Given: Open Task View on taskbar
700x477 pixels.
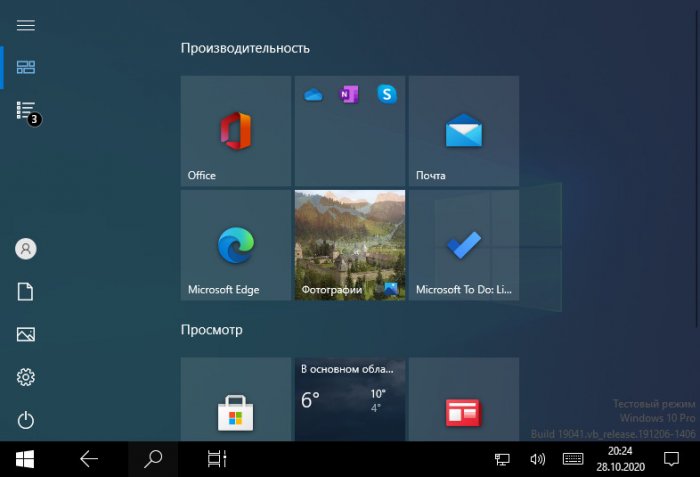Looking at the screenshot, I should click(x=217, y=459).
